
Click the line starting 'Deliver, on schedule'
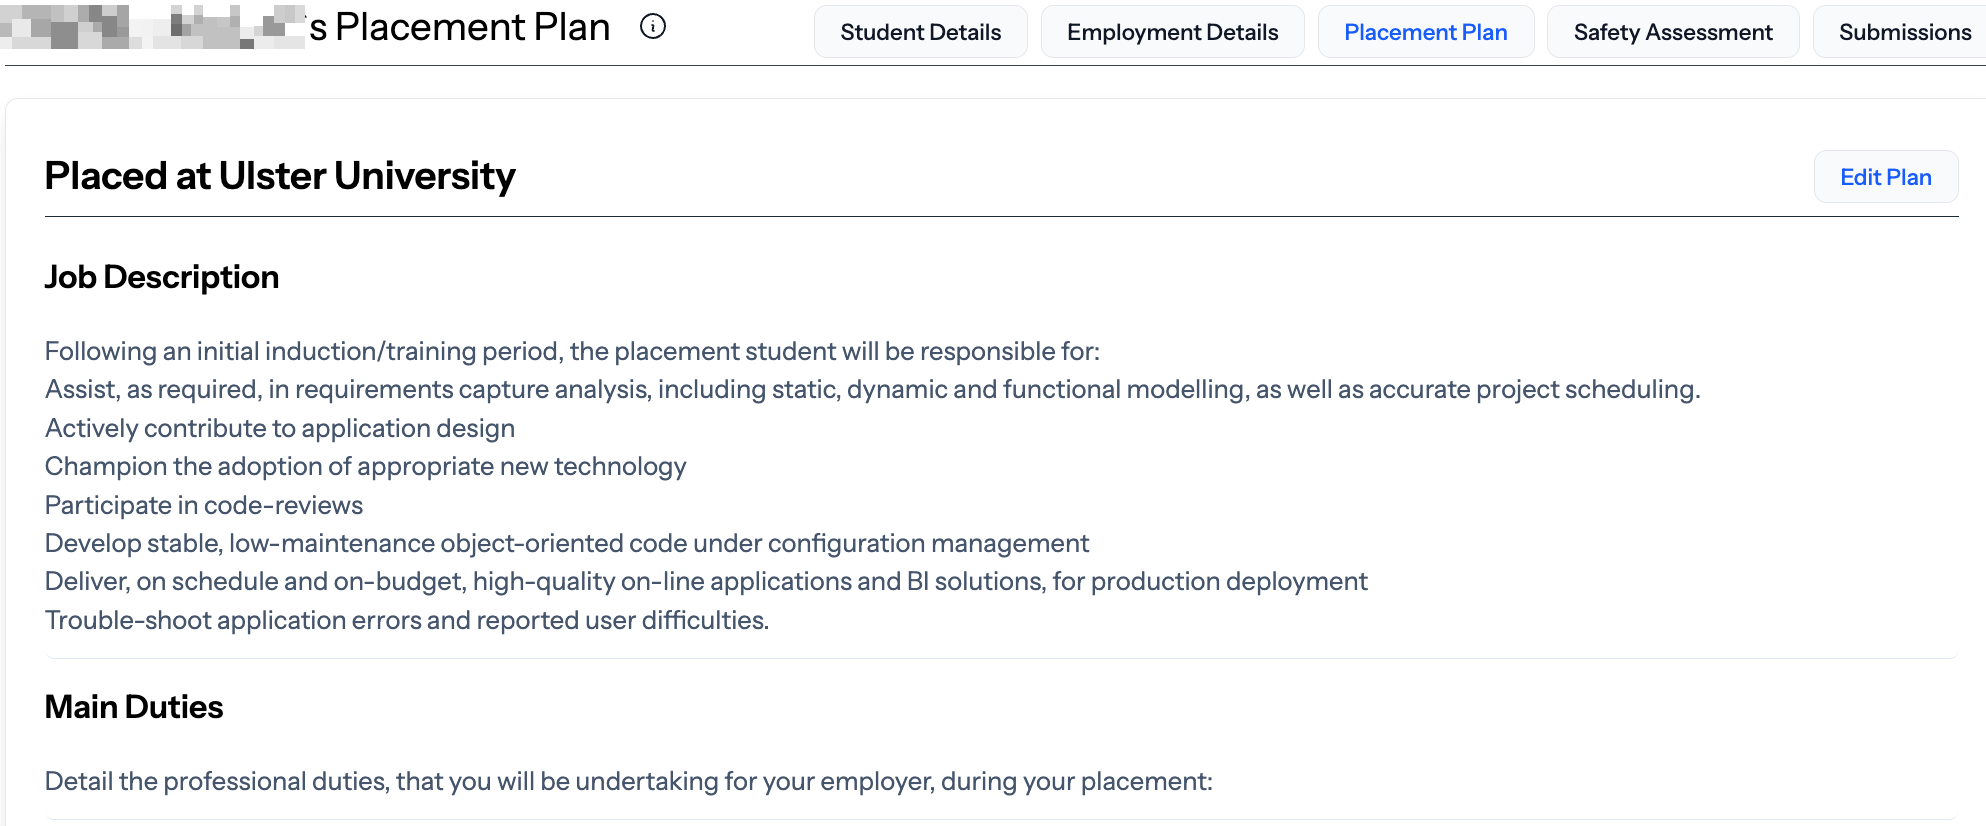point(706,582)
